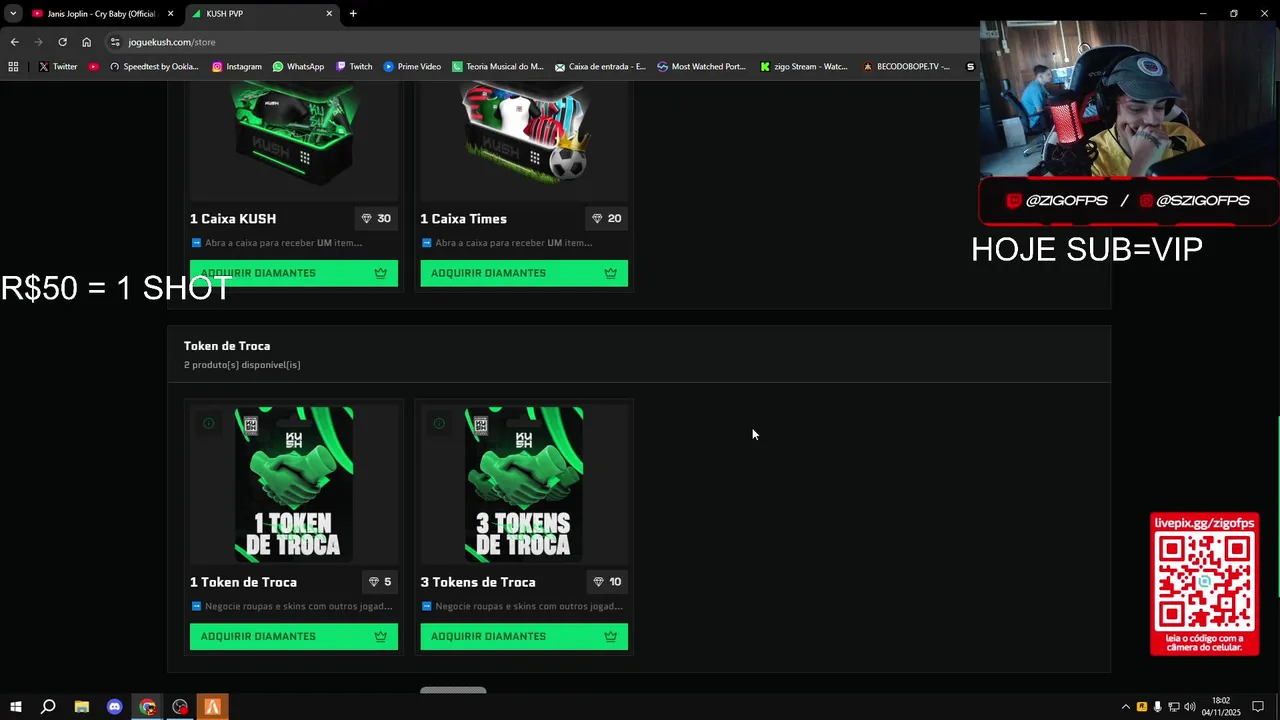This screenshot has height=720, width=1280.
Task: Select the 3 Tokens de Troca title
Action: pos(478,582)
